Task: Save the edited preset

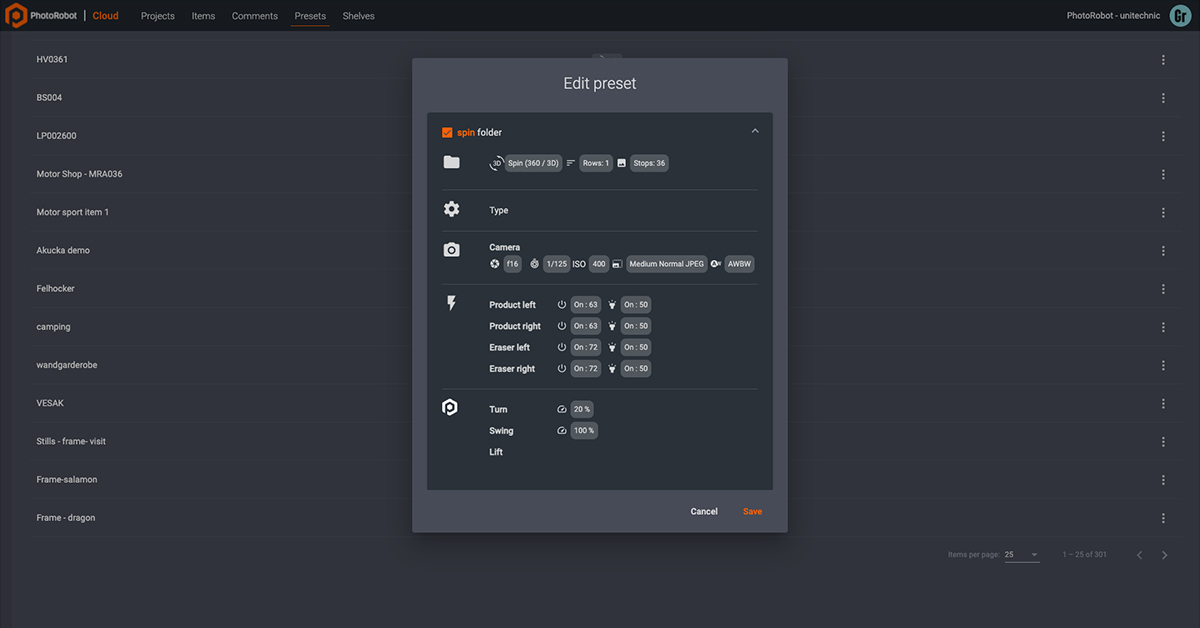Action: click(x=752, y=511)
